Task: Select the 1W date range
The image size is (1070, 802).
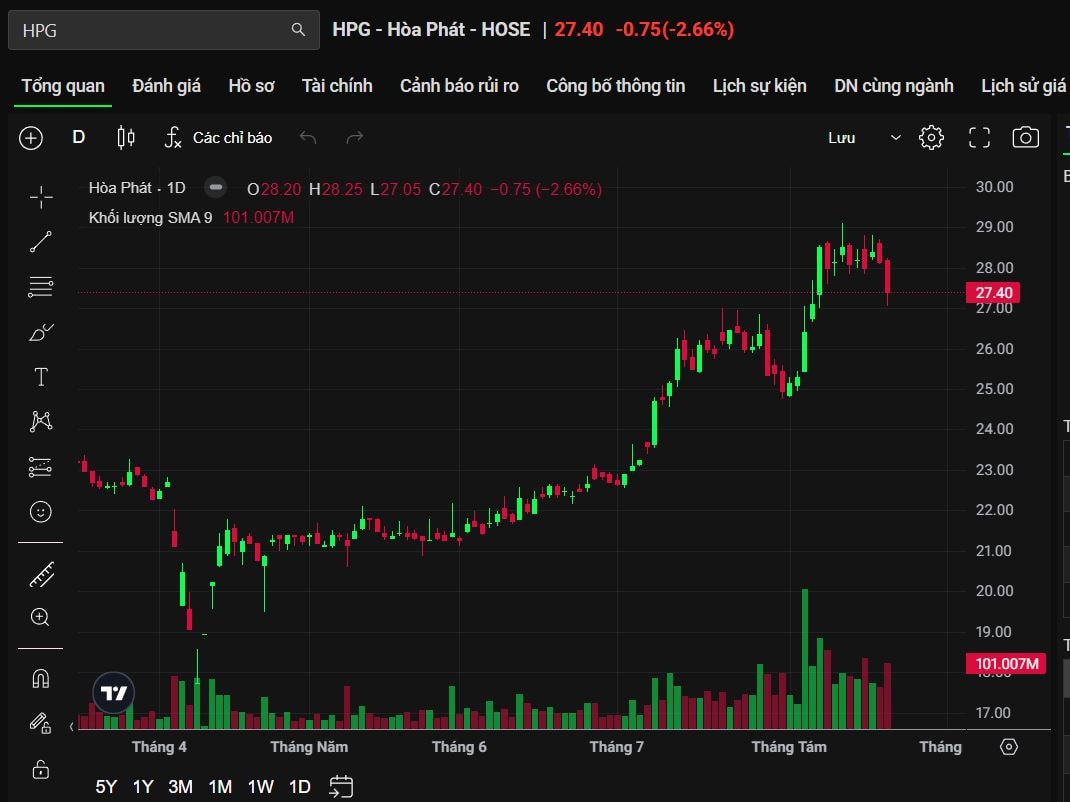Action: click(x=260, y=786)
